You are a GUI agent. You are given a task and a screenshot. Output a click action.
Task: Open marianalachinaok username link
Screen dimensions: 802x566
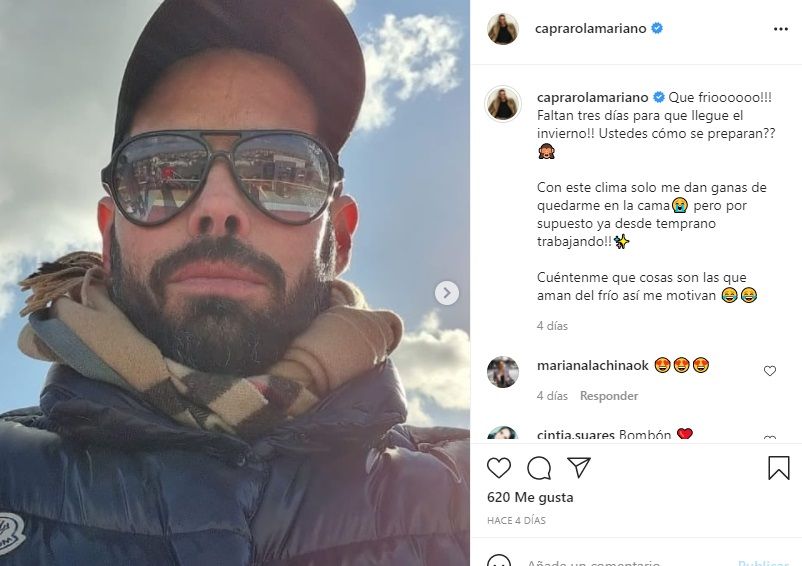593,366
